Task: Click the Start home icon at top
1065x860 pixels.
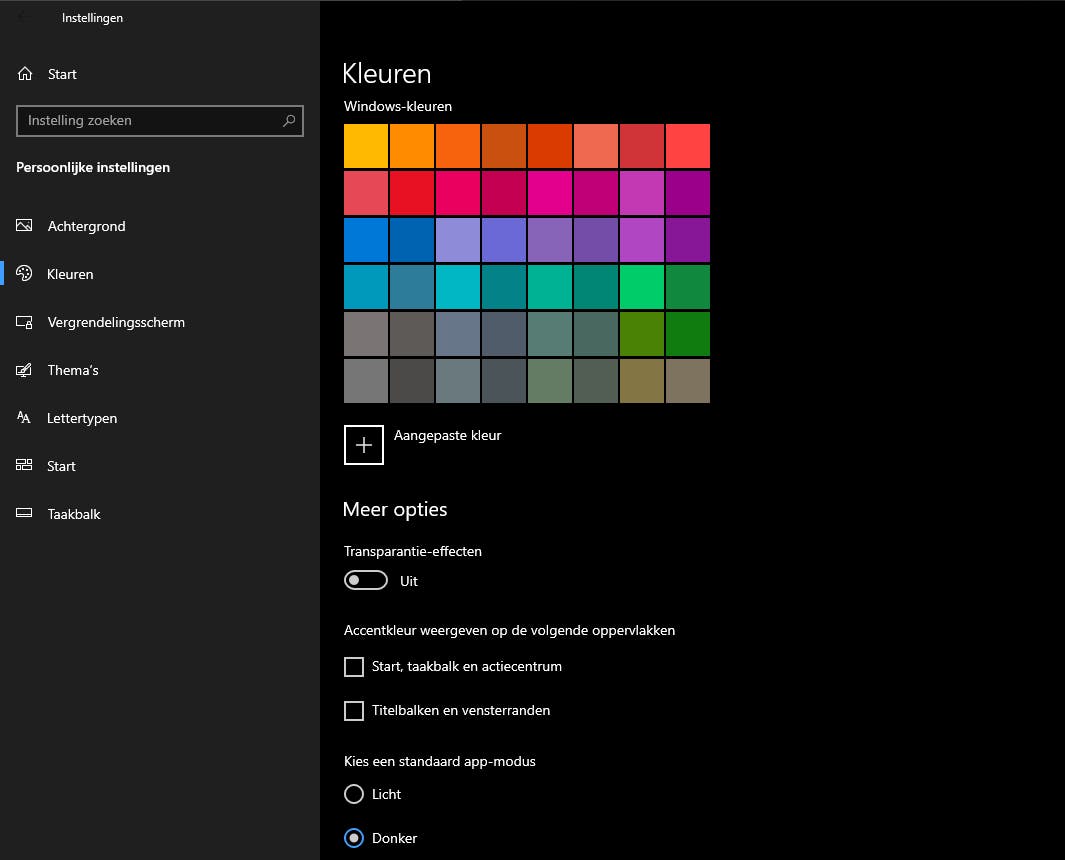Action: [x=26, y=74]
